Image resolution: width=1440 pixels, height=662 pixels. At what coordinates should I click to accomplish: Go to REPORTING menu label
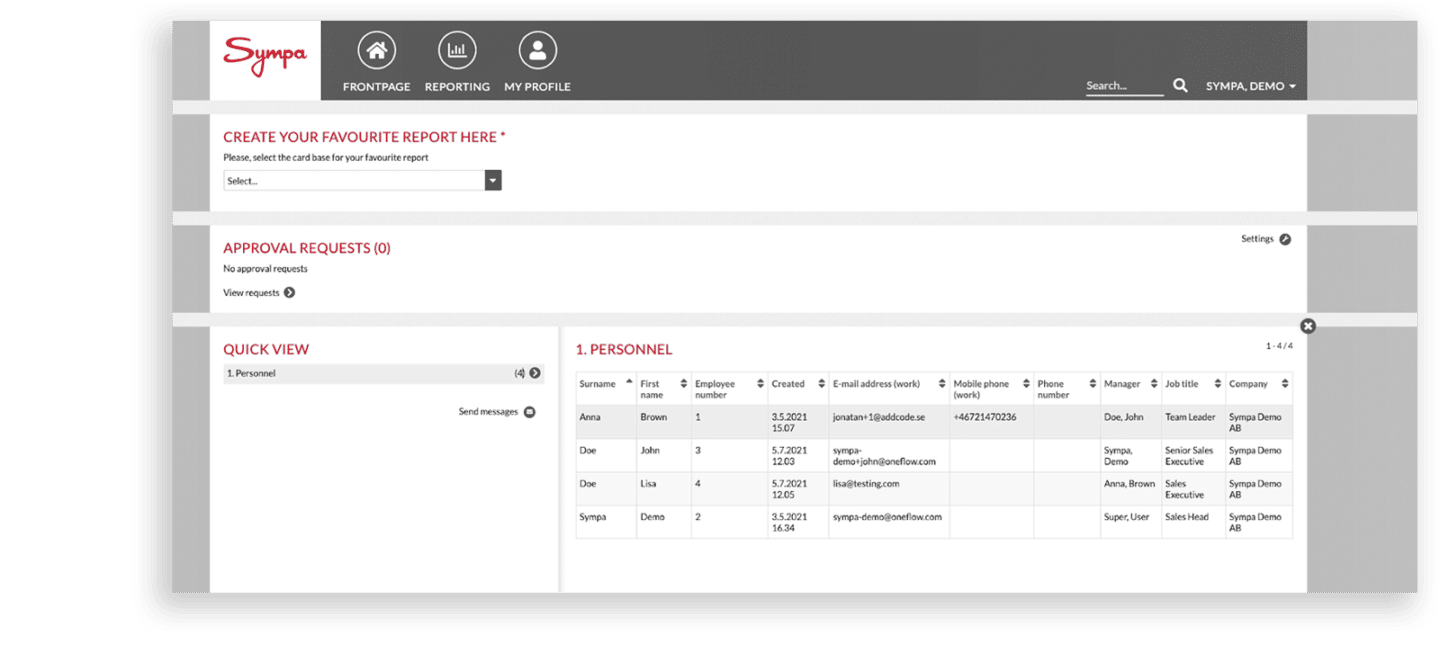pyautogui.click(x=457, y=87)
